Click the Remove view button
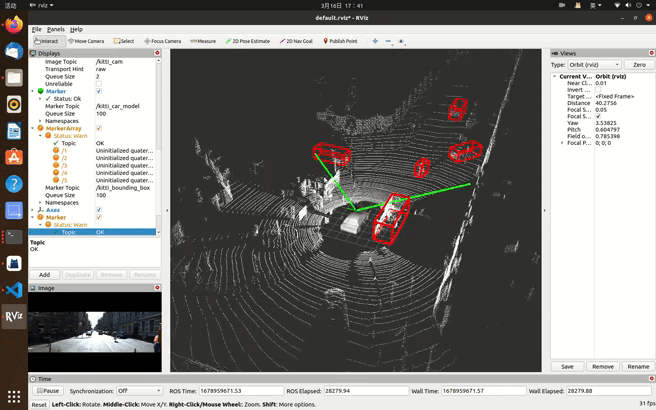Screen dimensions: 656x410 click(602, 366)
